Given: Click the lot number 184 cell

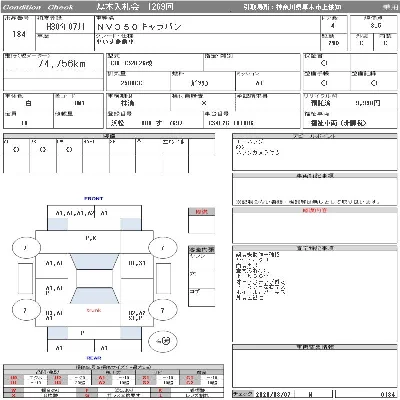Looking at the screenshot, I should [x=19, y=34].
